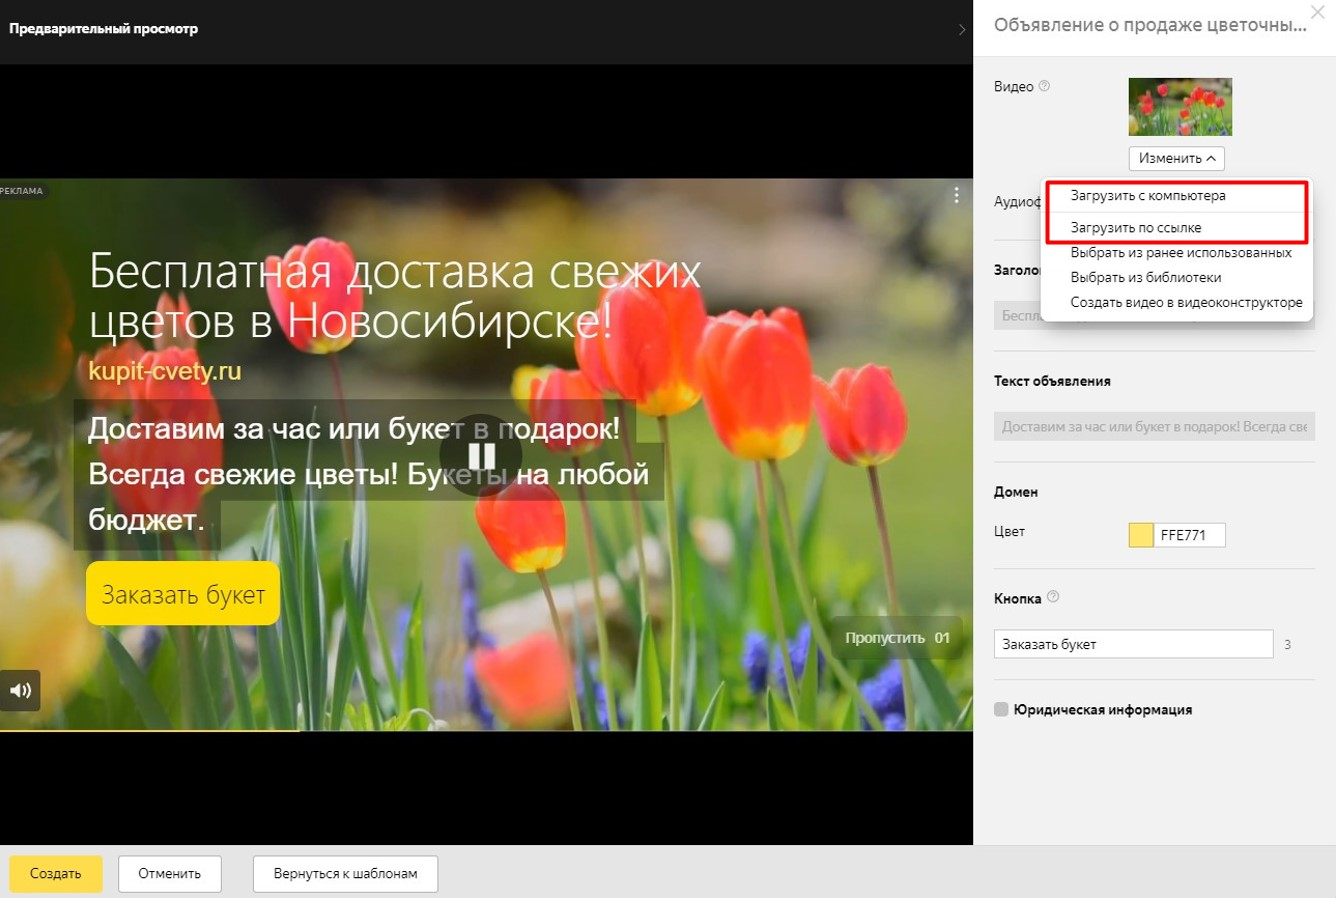This screenshot has width=1339, height=898.
Task: Click the Пропустить skip button
Action: coord(897,638)
